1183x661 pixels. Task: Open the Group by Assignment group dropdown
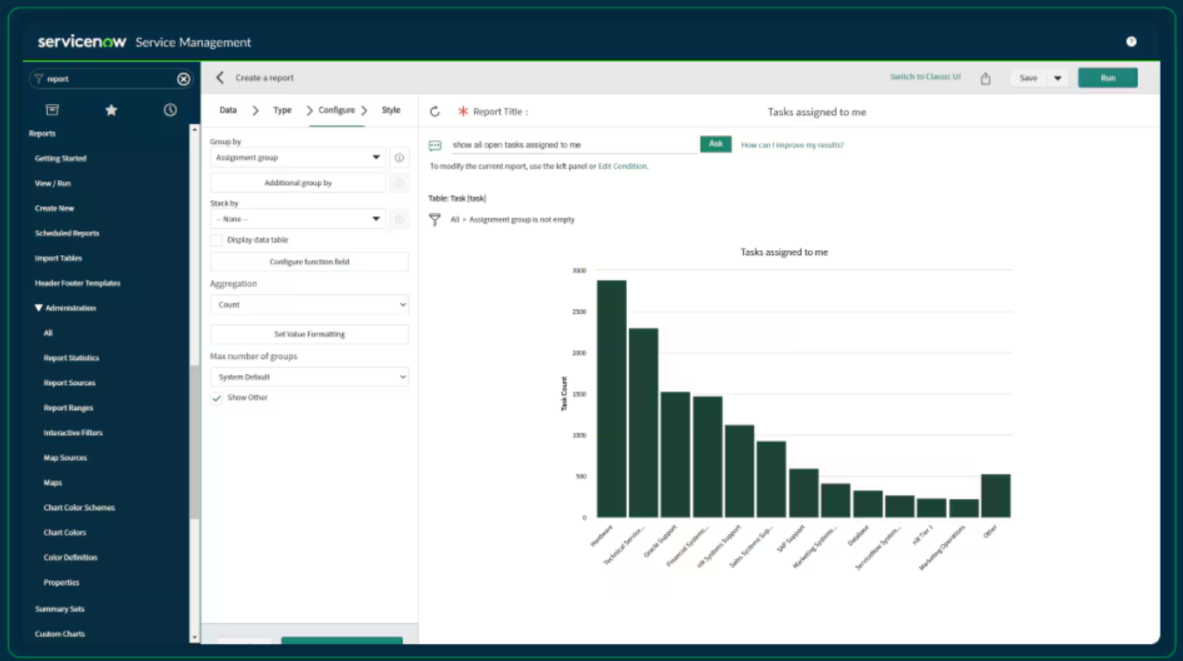[x=298, y=158]
